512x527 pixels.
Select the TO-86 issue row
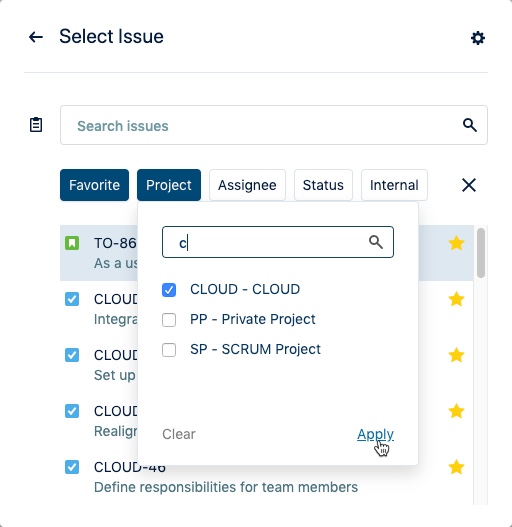pyautogui.click(x=267, y=253)
